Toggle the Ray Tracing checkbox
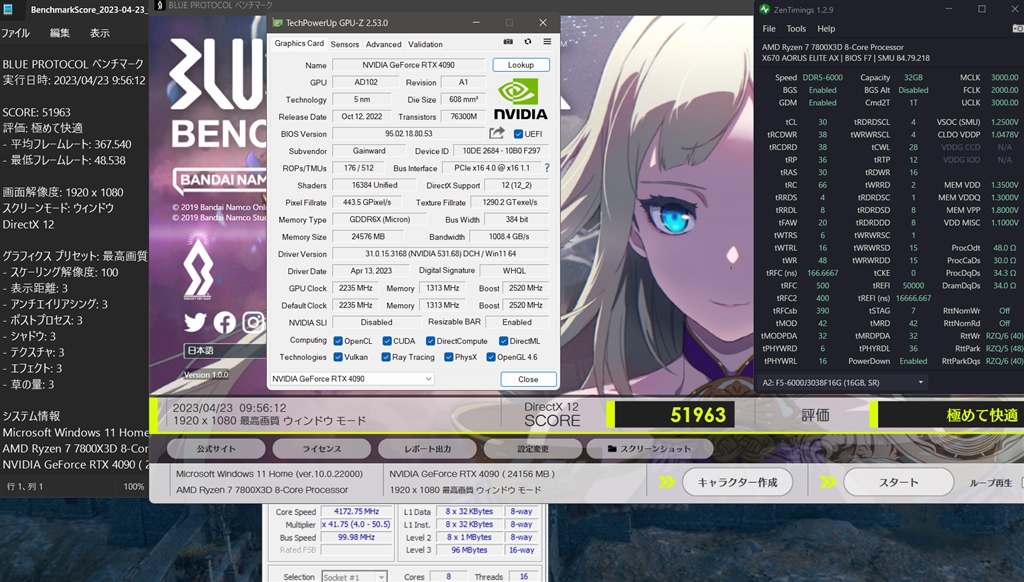 point(386,357)
